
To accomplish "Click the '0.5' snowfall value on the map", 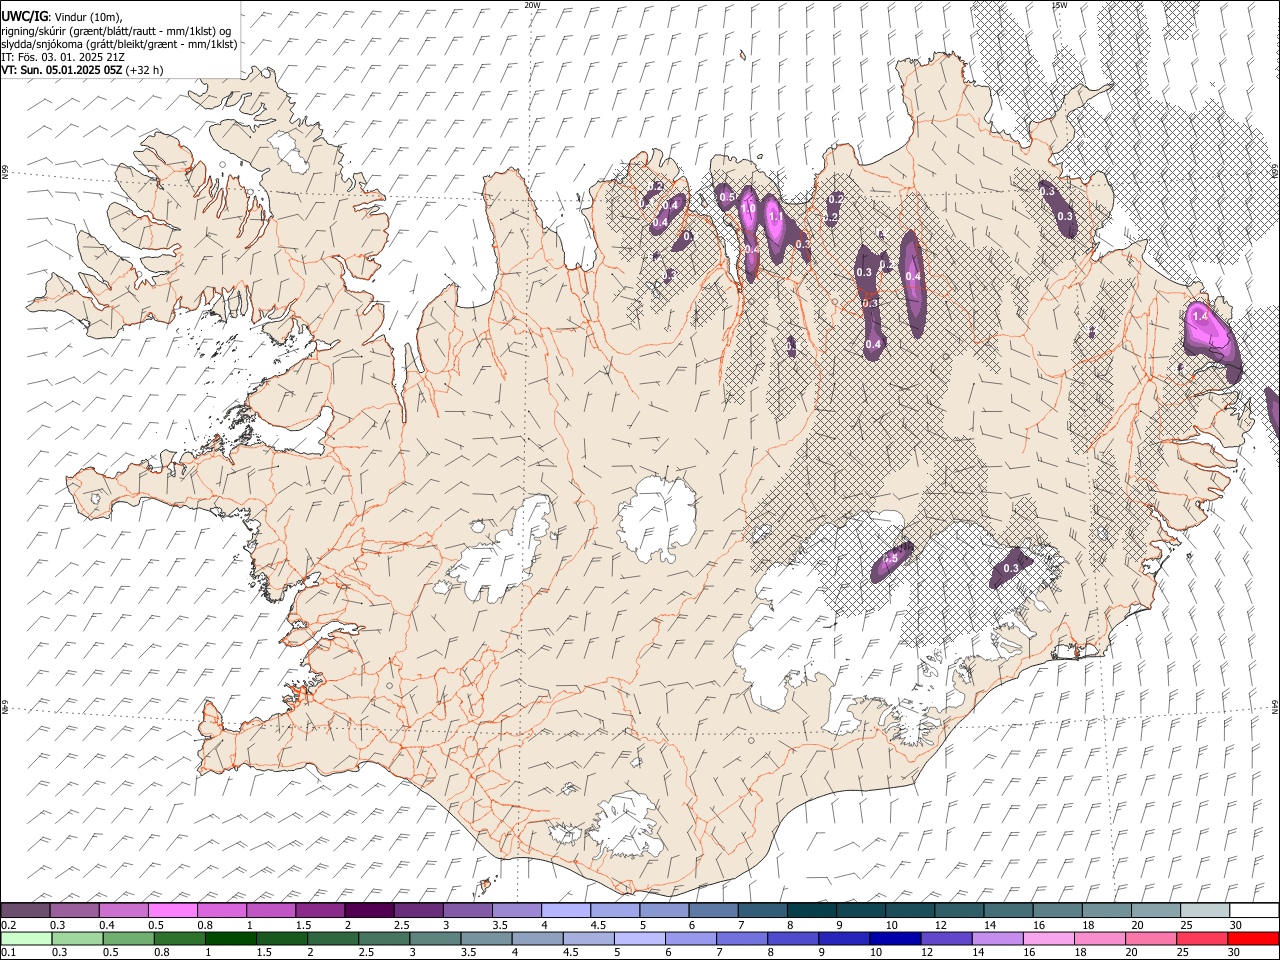I will tap(727, 197).
